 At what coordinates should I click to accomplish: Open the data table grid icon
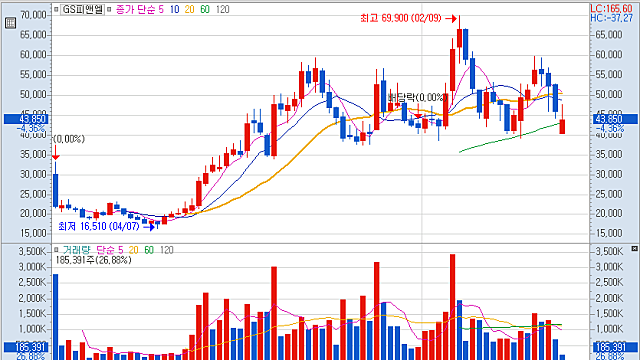click(10, 23)
